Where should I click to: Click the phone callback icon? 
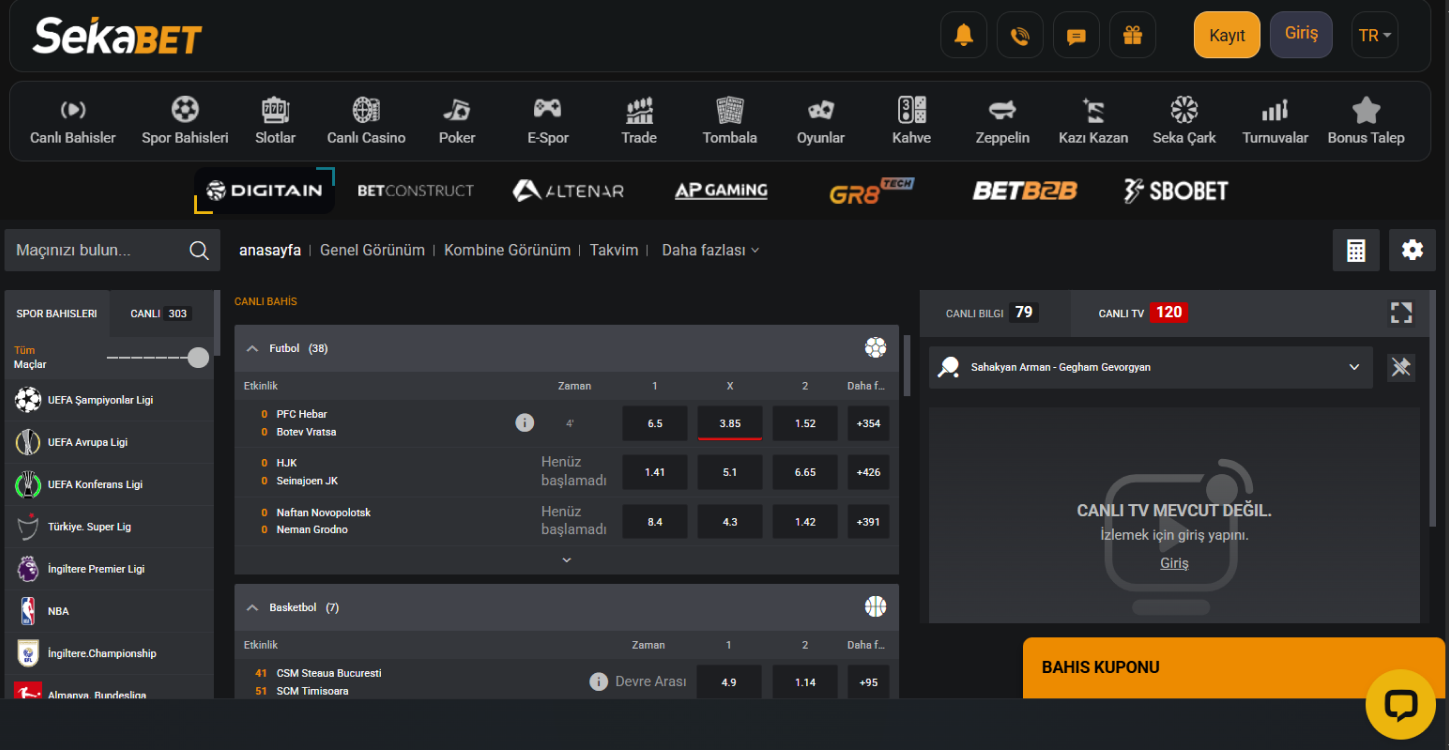point(1020,35)
